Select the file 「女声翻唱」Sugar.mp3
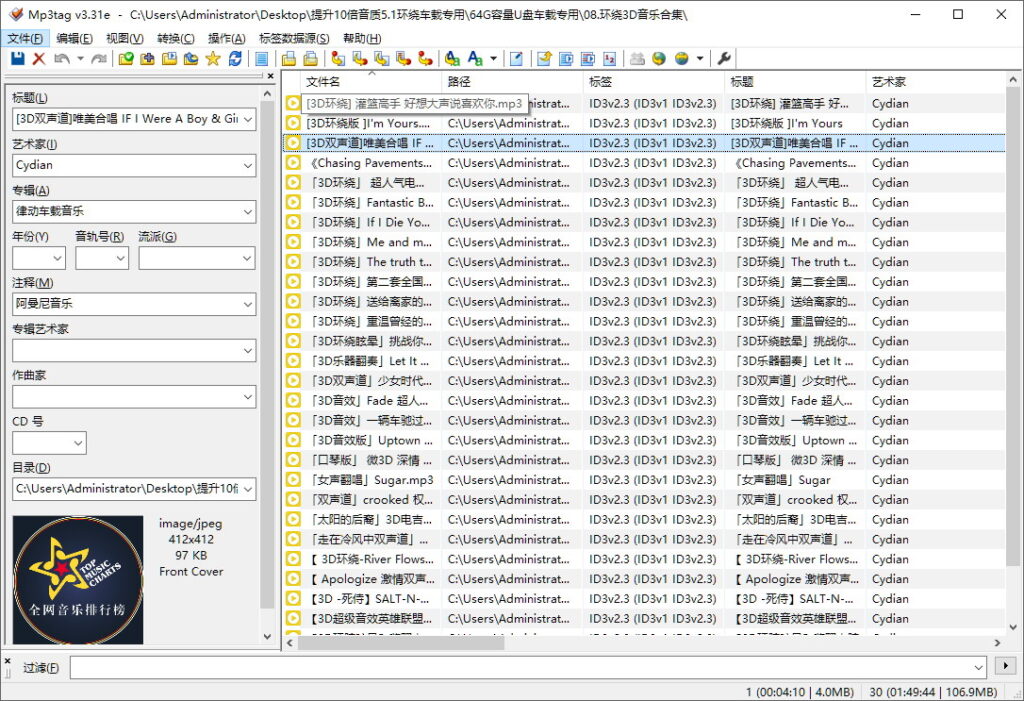This screenshot has height=701, width=1024. point(370,480)
